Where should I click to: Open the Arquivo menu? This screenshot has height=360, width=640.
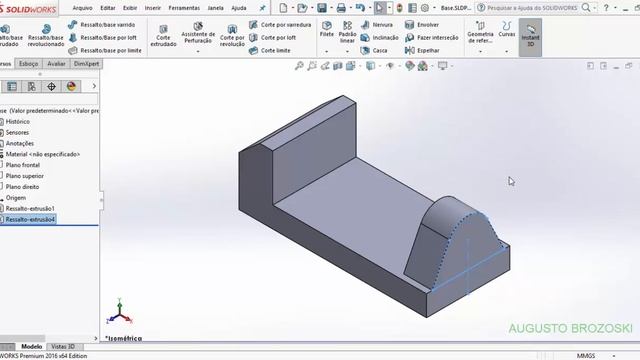pos(82,8)
